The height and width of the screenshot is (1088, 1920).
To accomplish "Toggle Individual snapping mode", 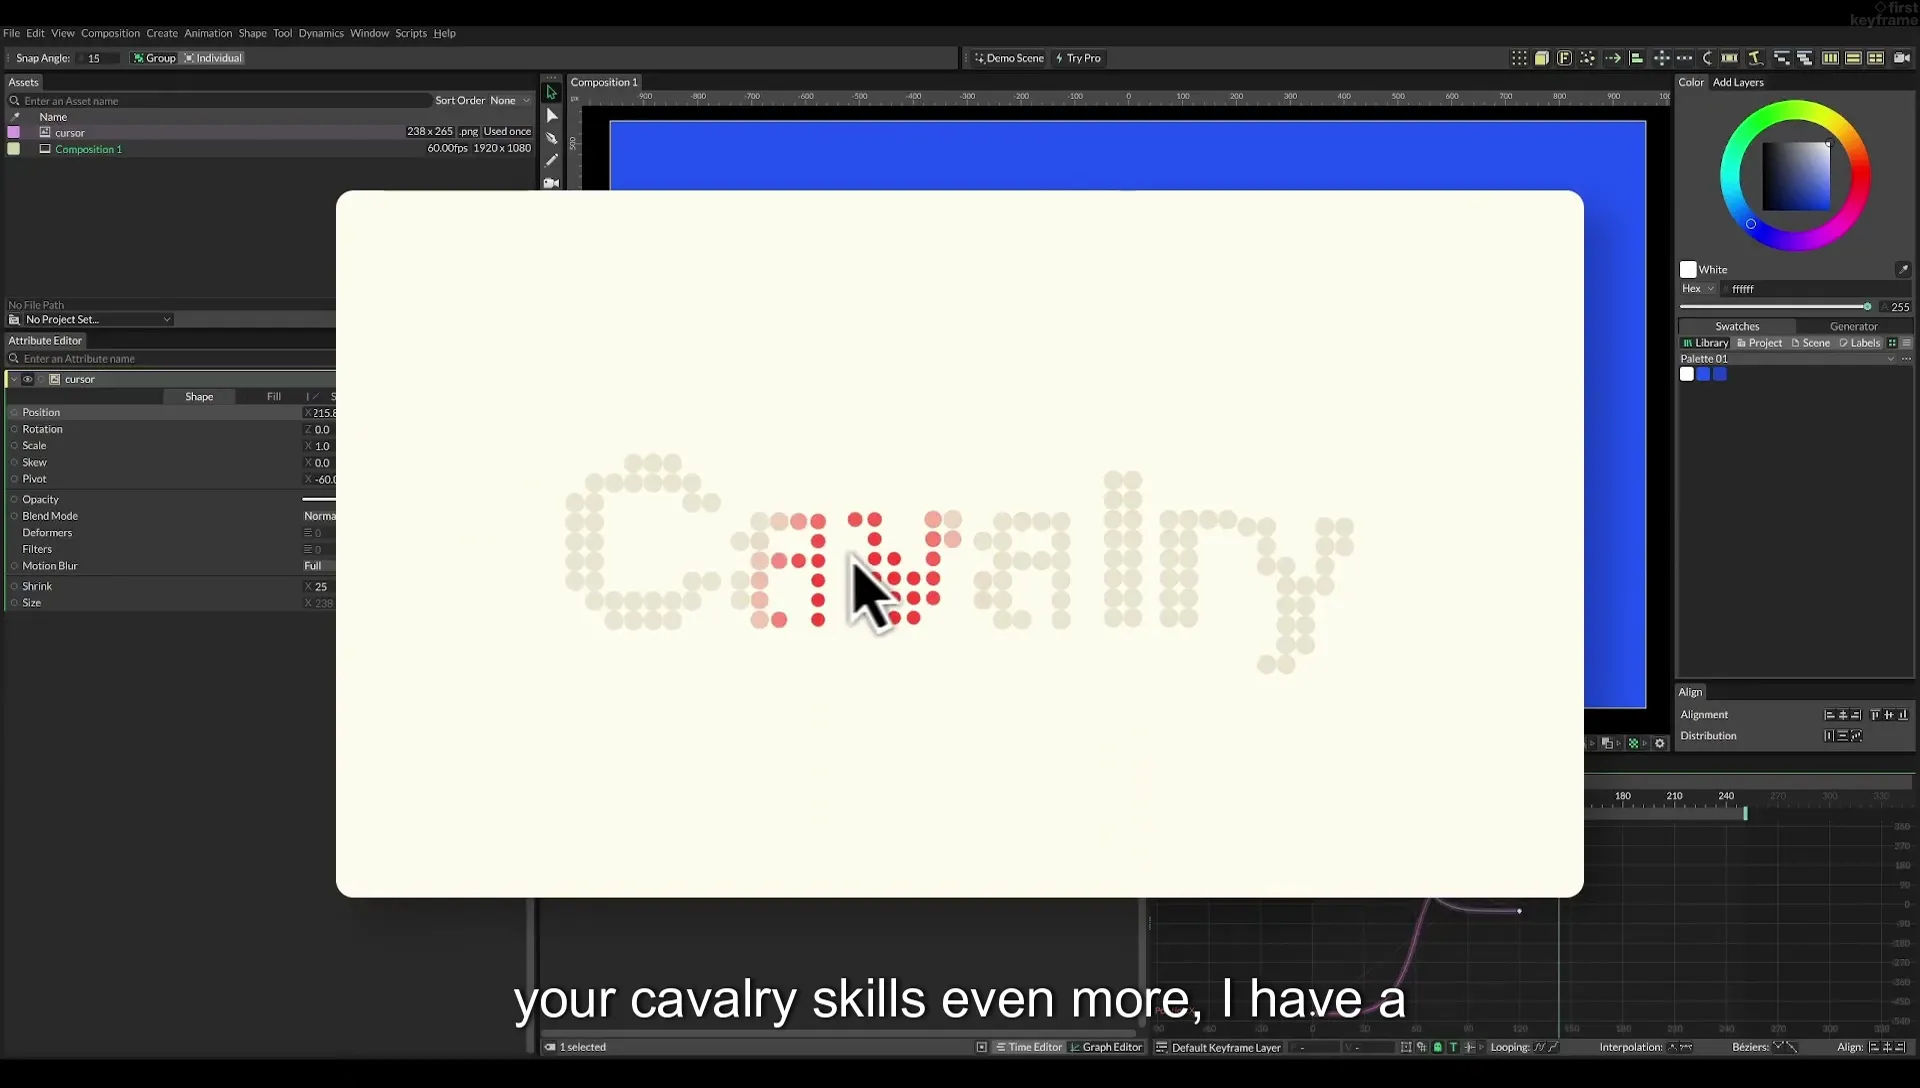I will coord(213,58).
